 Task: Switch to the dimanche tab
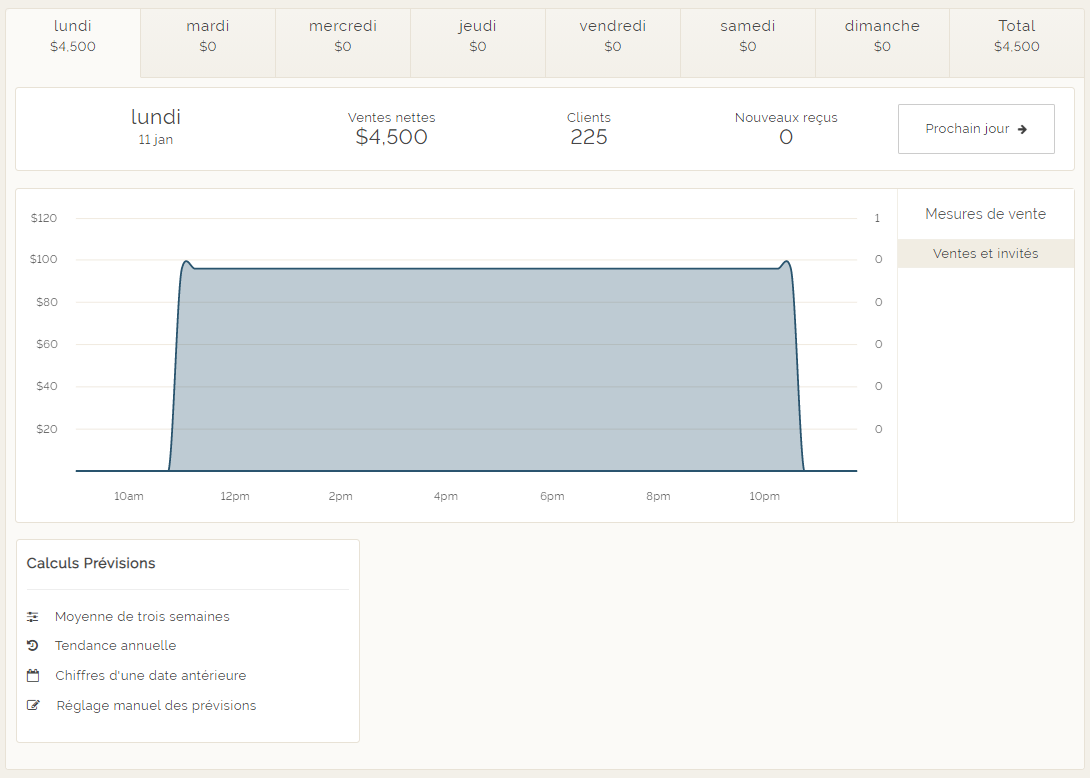(882, 36)
